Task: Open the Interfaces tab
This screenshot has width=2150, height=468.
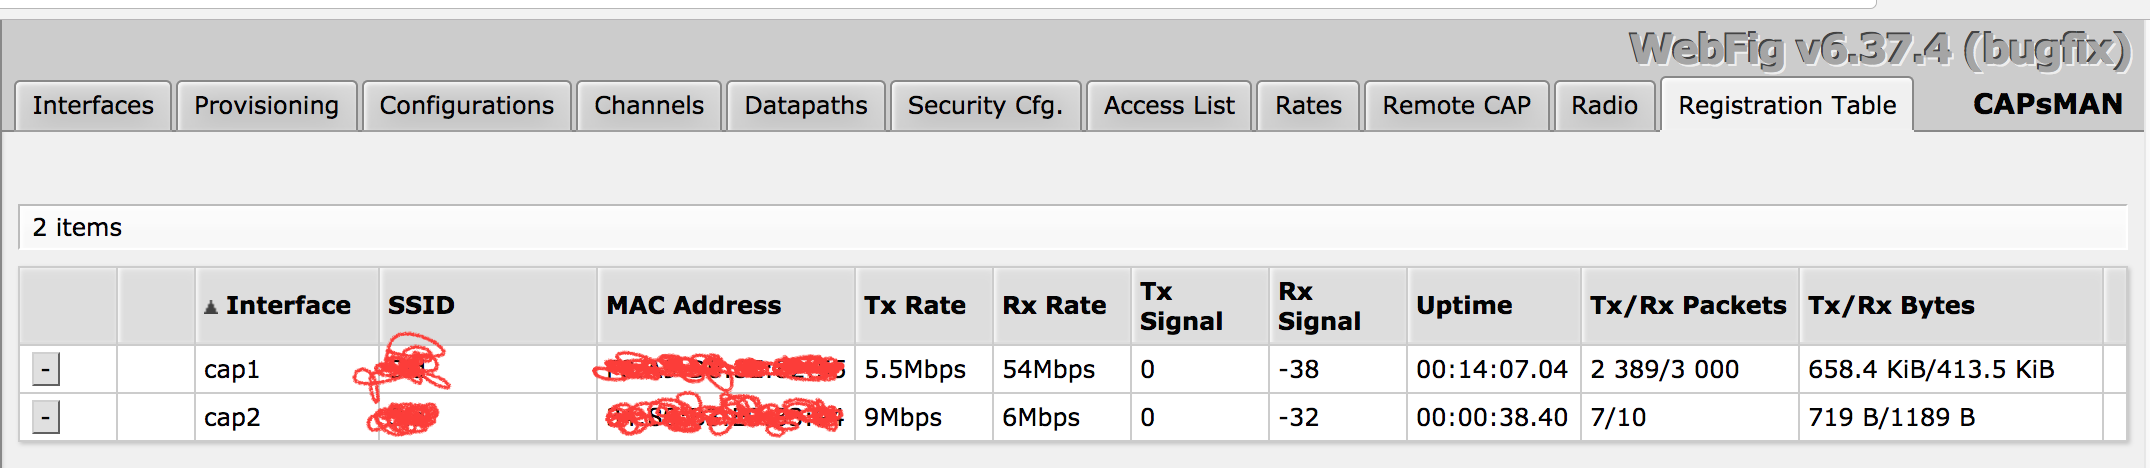Action: click(x=93, y=106)
